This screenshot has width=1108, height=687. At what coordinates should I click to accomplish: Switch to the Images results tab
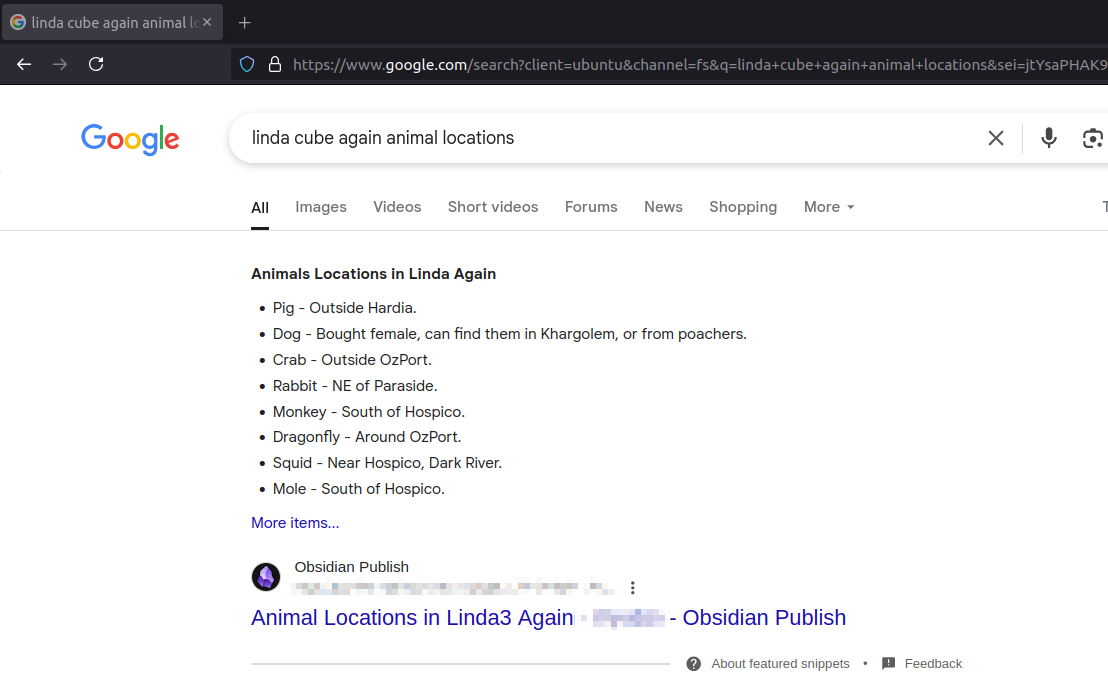321,207
